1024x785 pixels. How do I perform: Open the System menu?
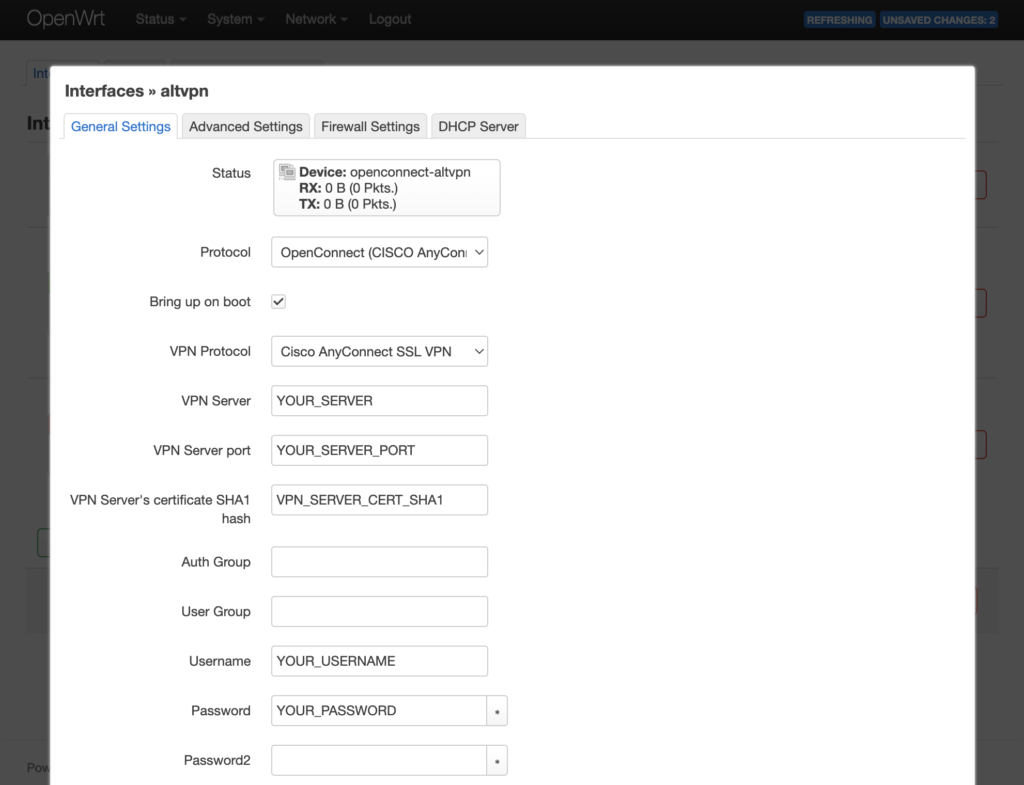[235, 19]
